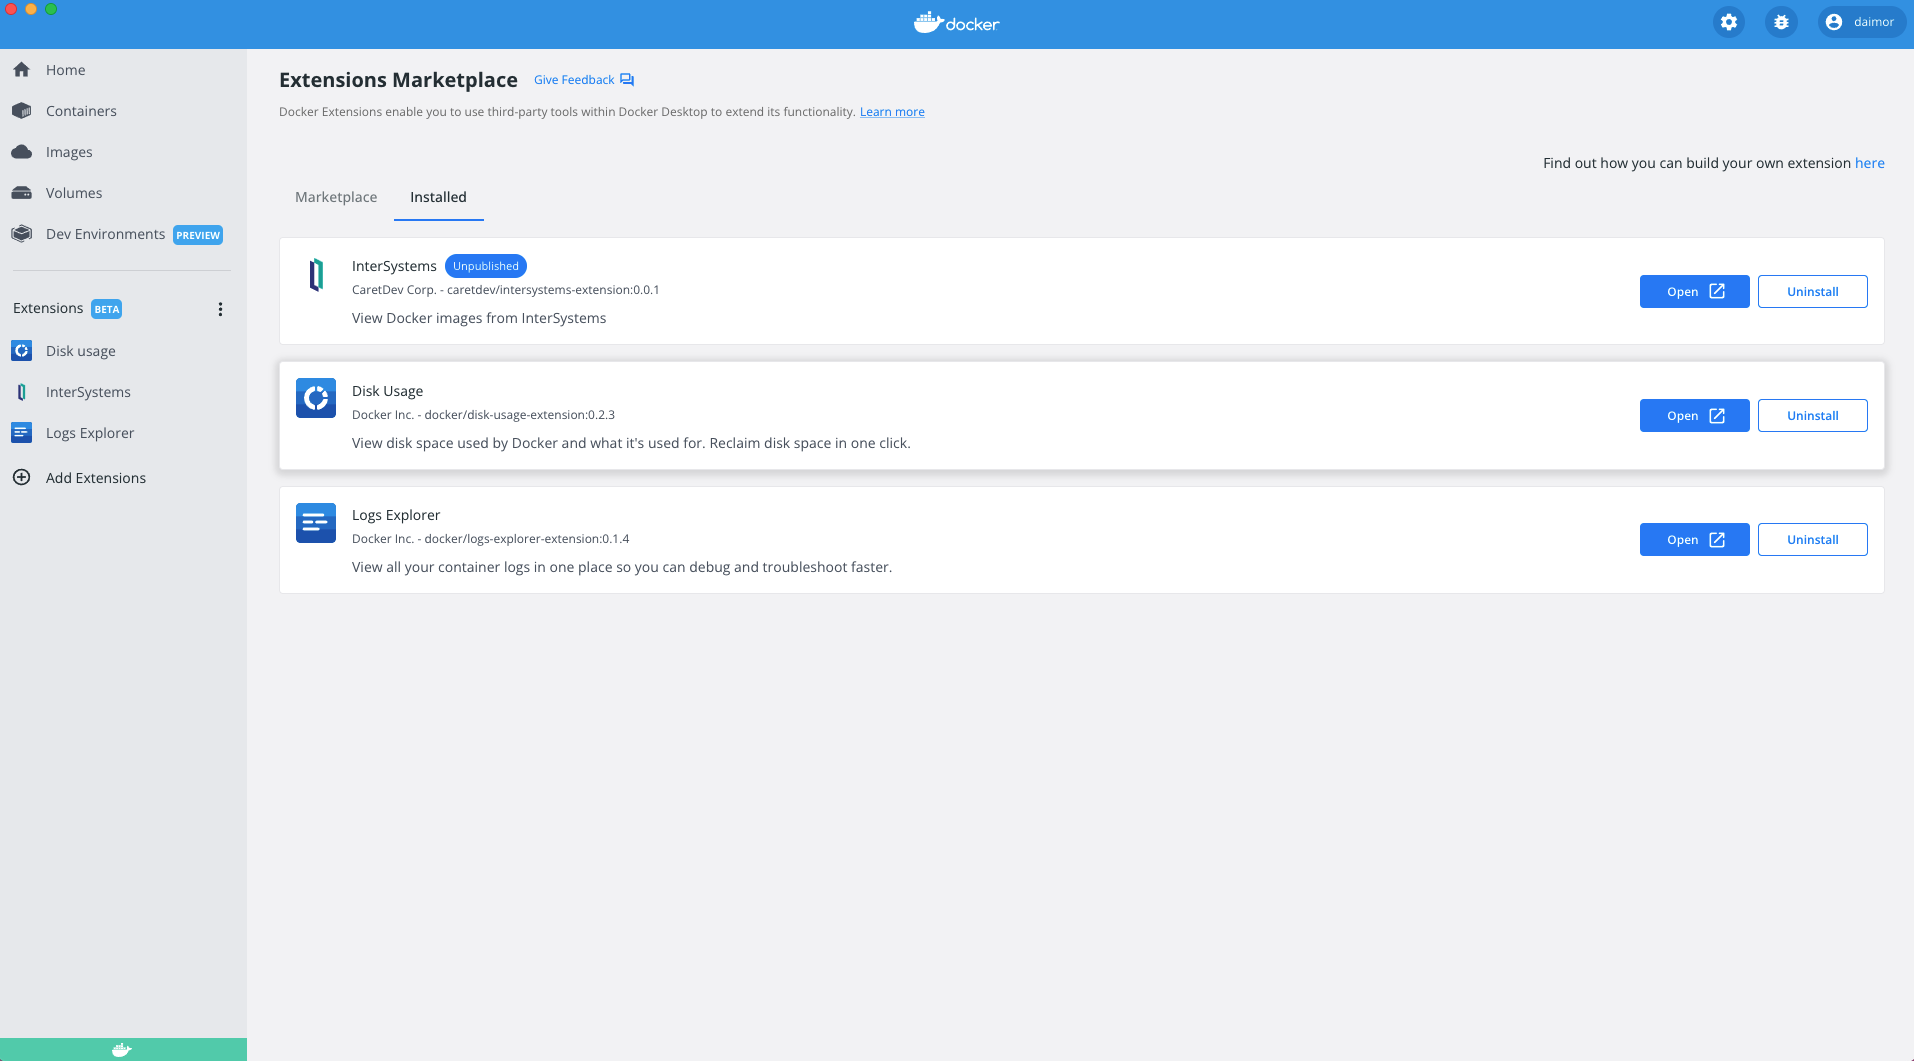This screenshot has height=1061, width=1914.
Task: Uninstall the Logs Explorer extension
Action: [1813, 540]
